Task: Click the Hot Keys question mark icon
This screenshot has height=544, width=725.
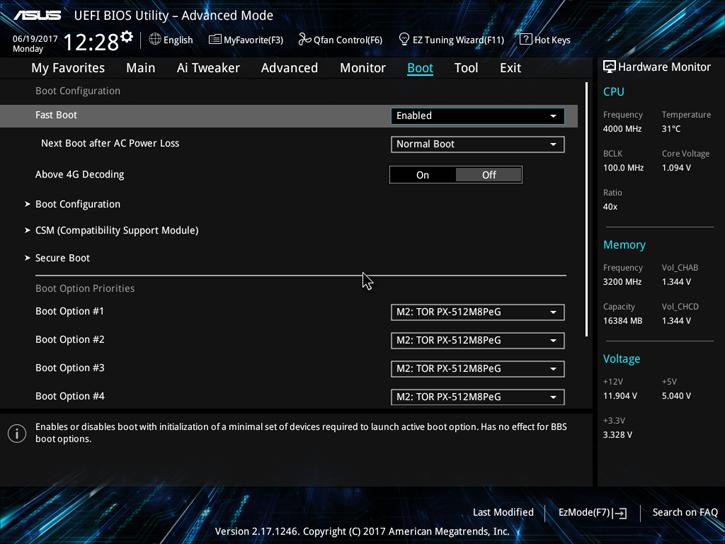Action: (525, 39)
